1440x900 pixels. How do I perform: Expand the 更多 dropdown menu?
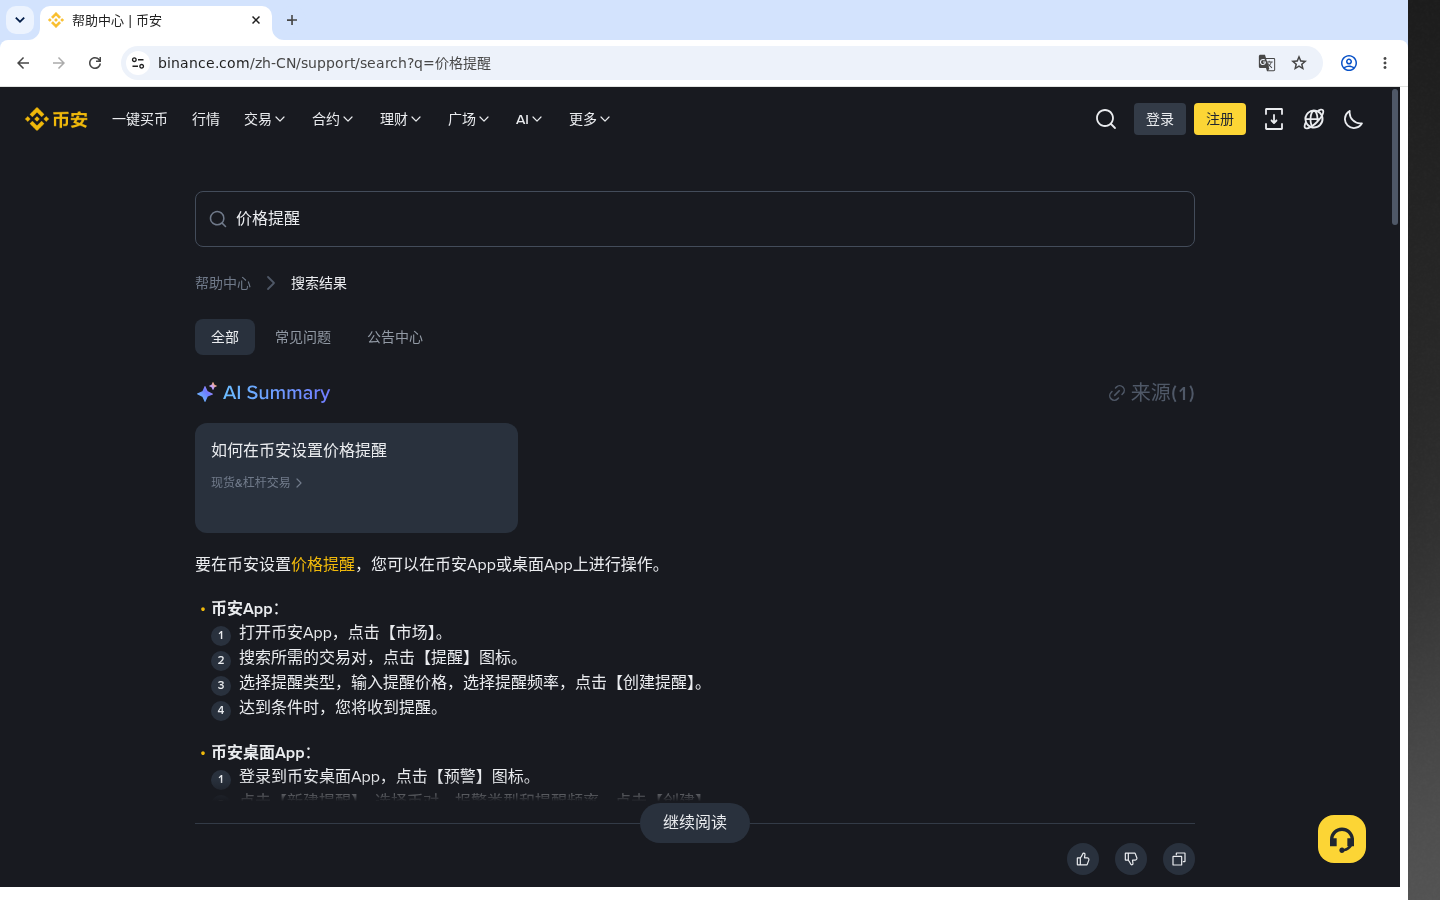(590, 119)
